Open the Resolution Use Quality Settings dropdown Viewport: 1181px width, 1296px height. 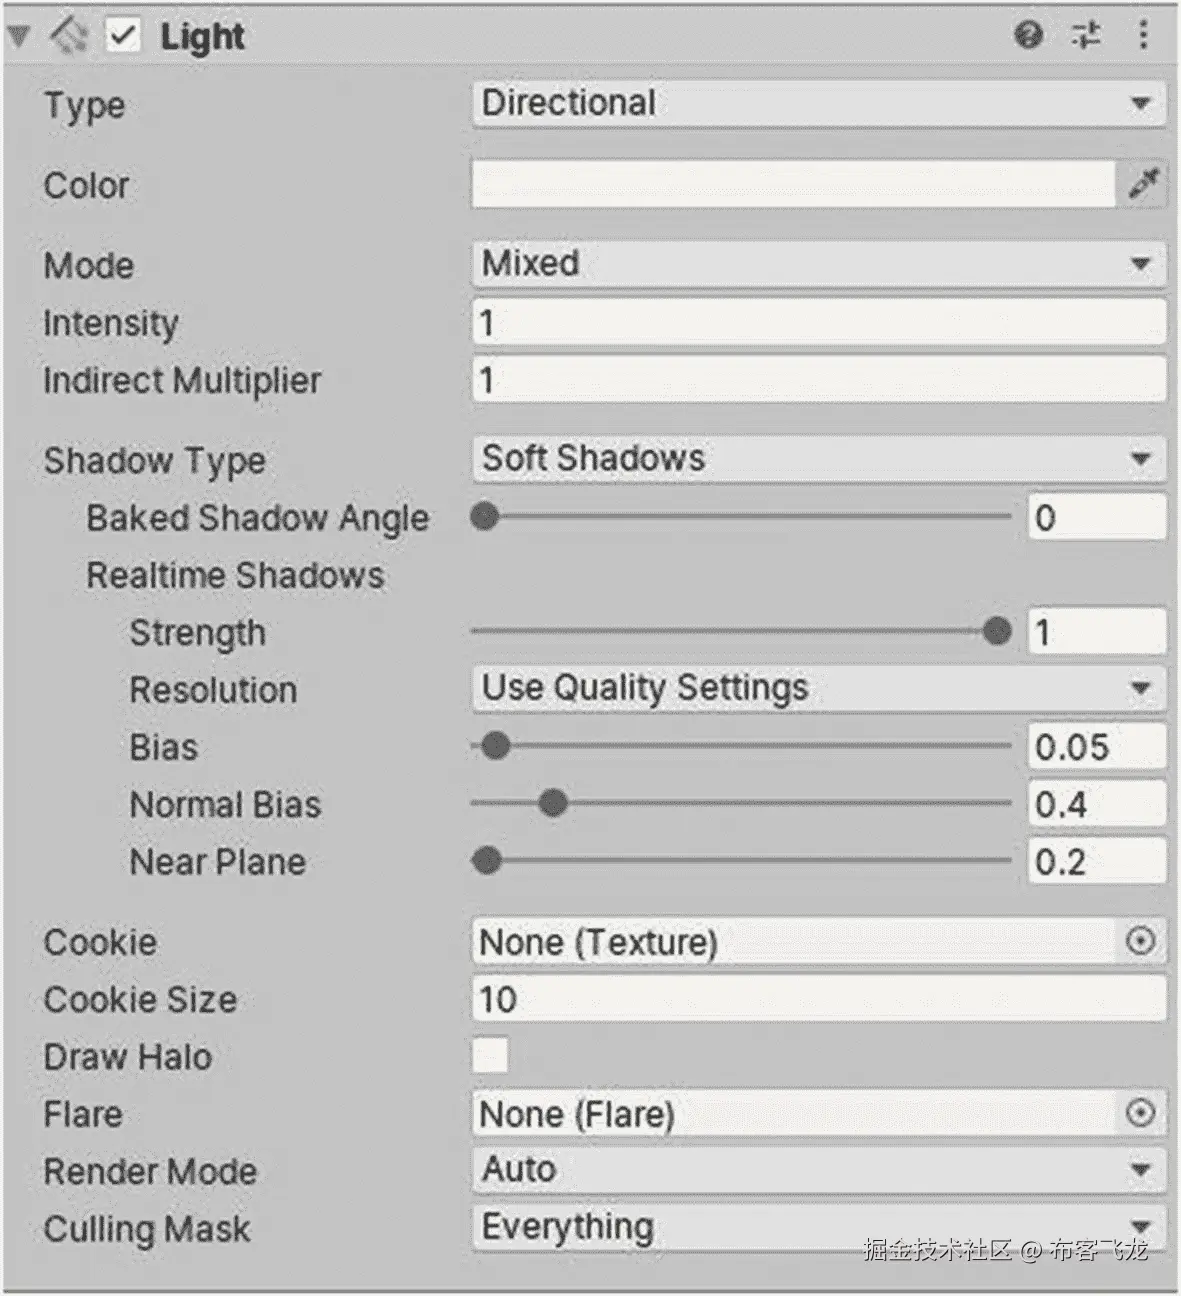818,688
